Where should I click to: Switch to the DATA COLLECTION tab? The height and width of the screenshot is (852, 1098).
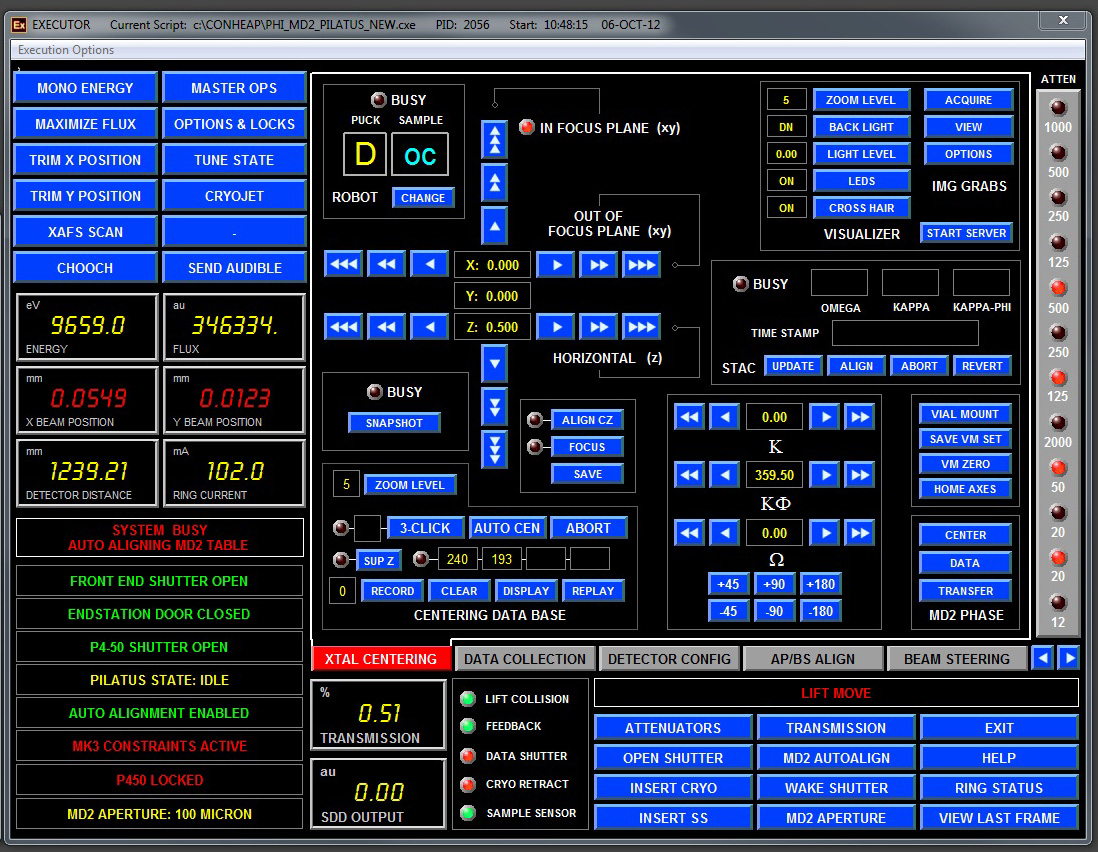coord(525,659)
